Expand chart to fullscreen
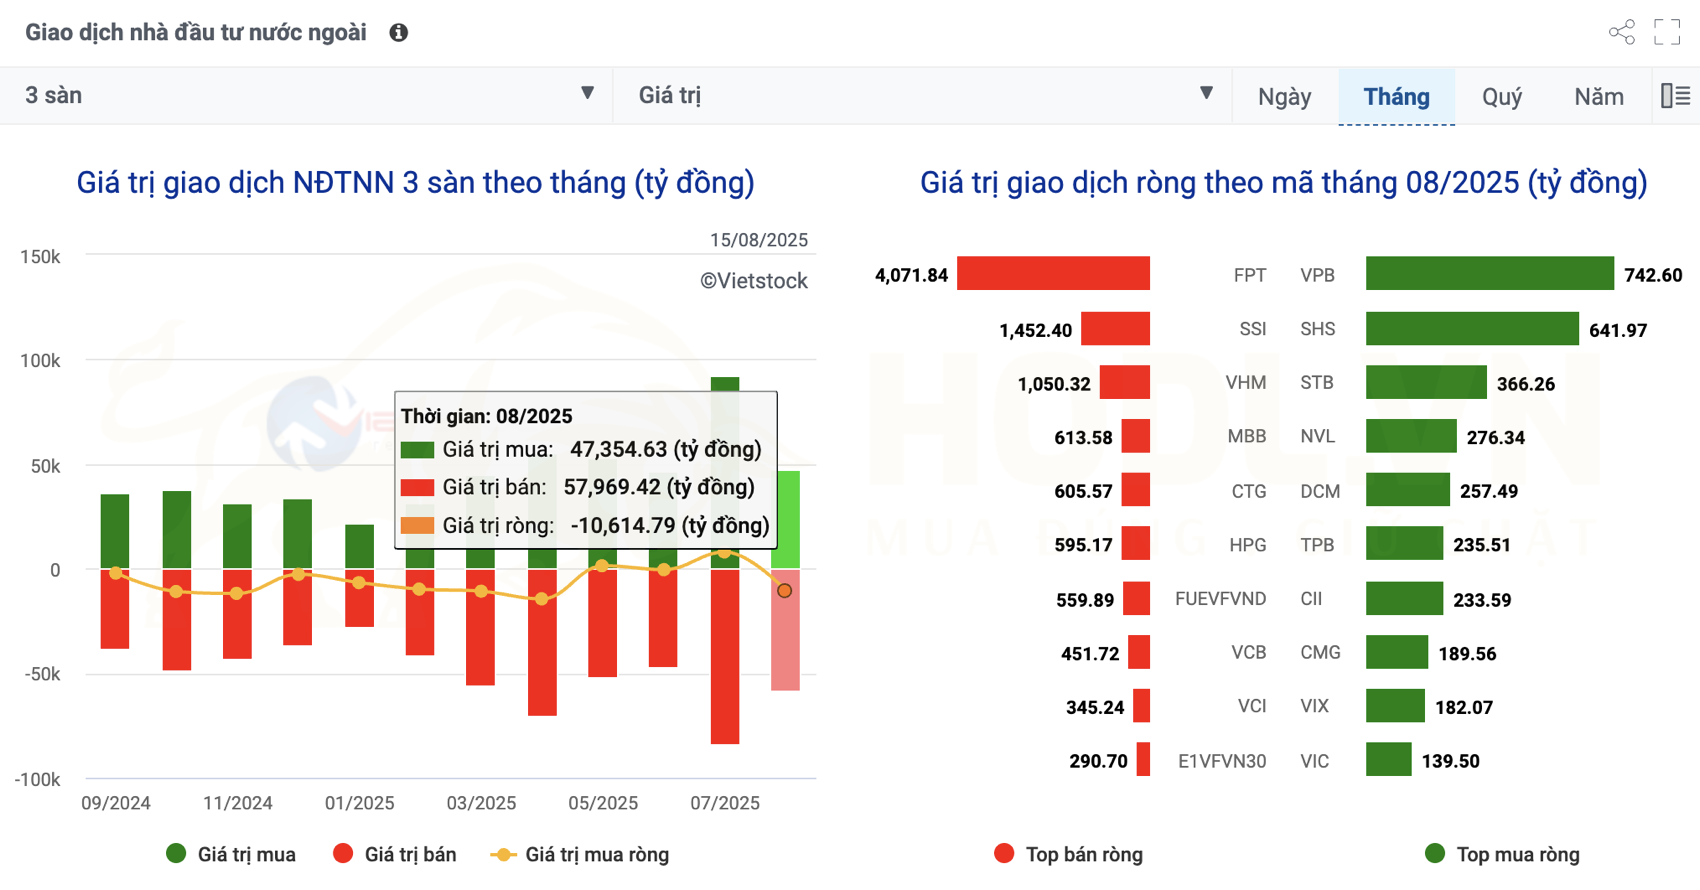This screenshot has width=1700, height=890. click(1667, 33)
